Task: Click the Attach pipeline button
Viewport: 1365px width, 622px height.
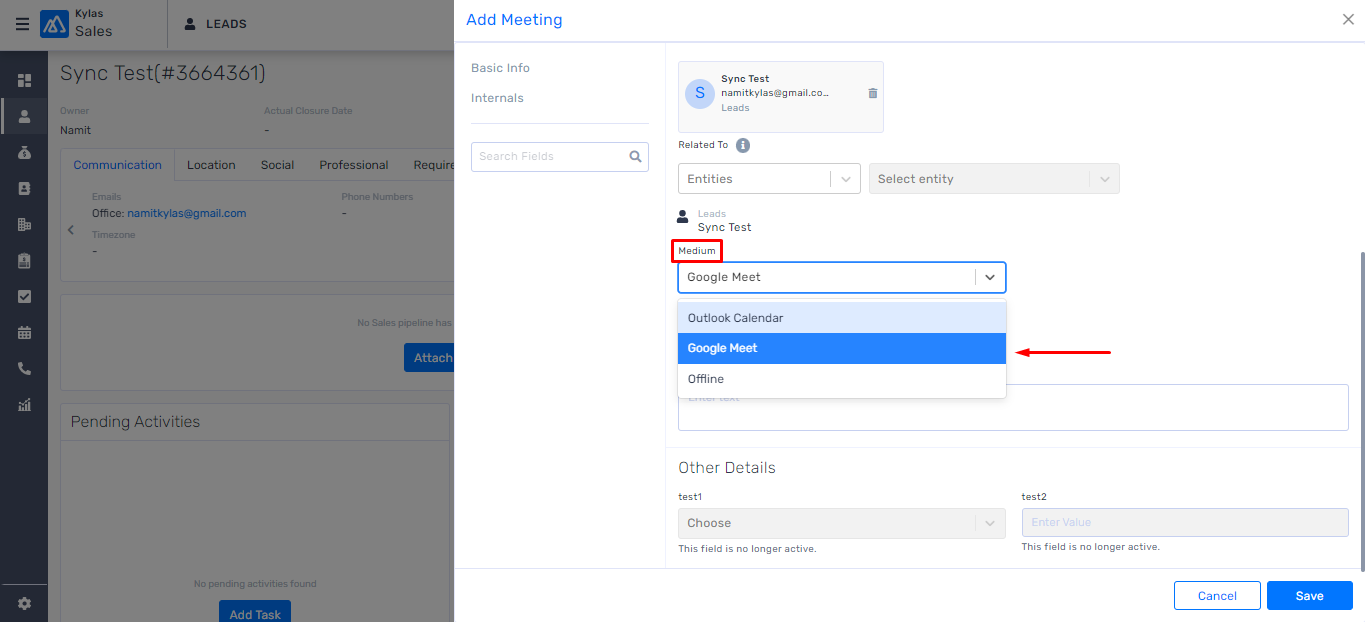Action: [x=430, y=358]
